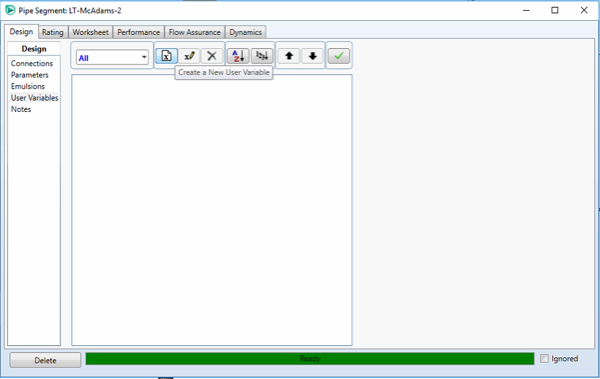
Task: Create a new user variable
Action: point(166,56)
